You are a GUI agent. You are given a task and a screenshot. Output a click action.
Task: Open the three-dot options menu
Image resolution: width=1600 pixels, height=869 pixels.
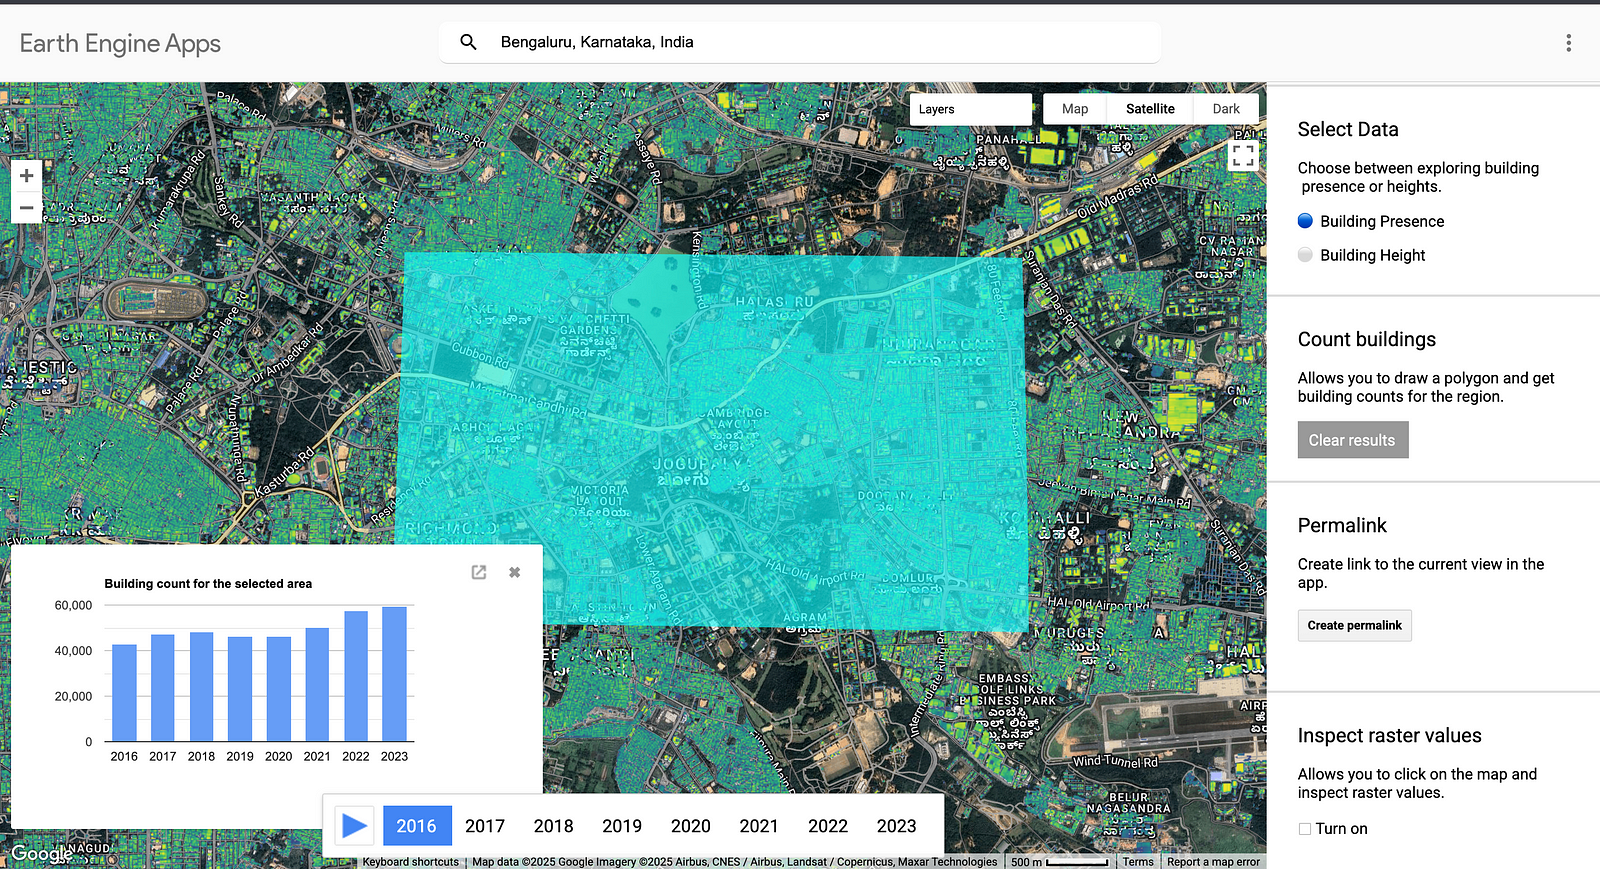pyautogui.click(x=1568, y=42)
